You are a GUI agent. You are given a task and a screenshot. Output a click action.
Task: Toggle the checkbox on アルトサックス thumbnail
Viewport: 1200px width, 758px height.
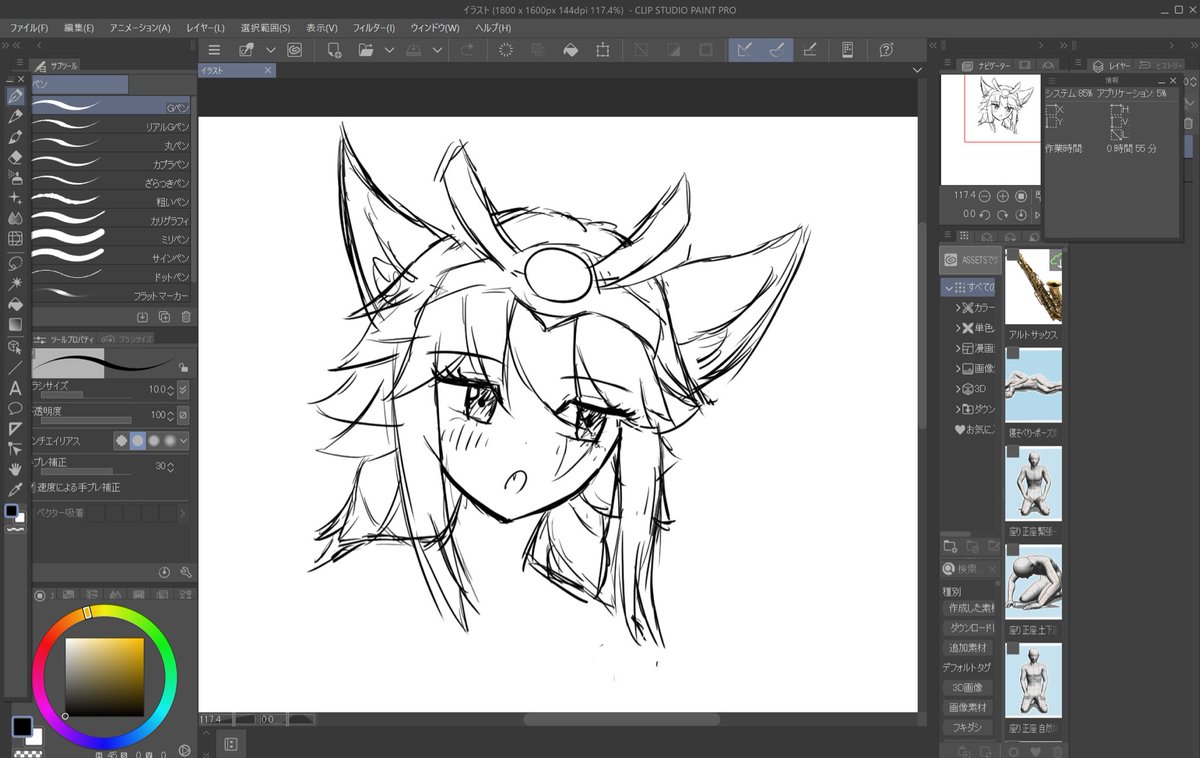pos(1013,255)
